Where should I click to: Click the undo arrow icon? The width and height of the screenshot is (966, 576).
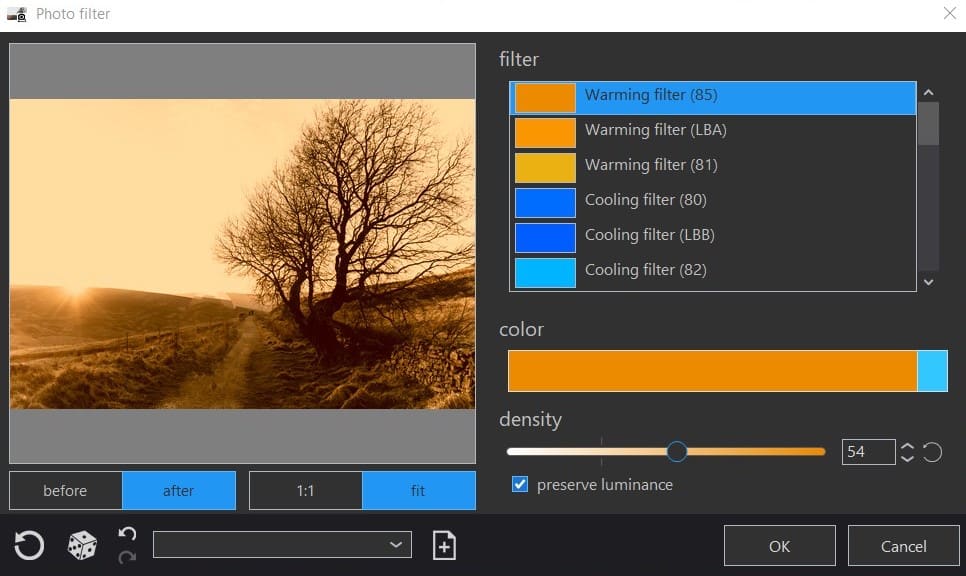pyautogui.click(x=127, y=533)
